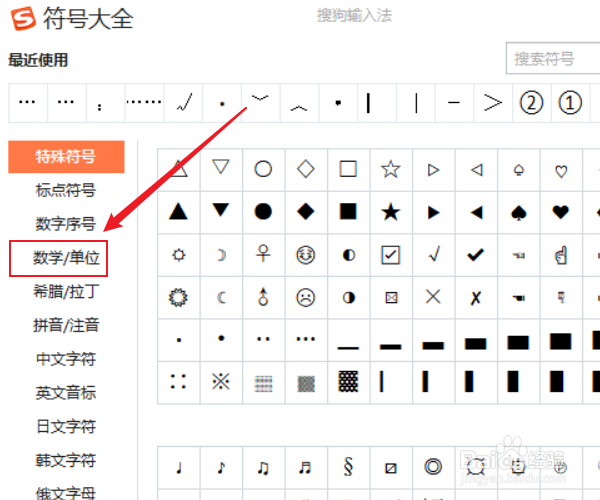This screenshot has height=500, width=600.
Task: Click the Sogou logo icon
Action: click(23, 18)
